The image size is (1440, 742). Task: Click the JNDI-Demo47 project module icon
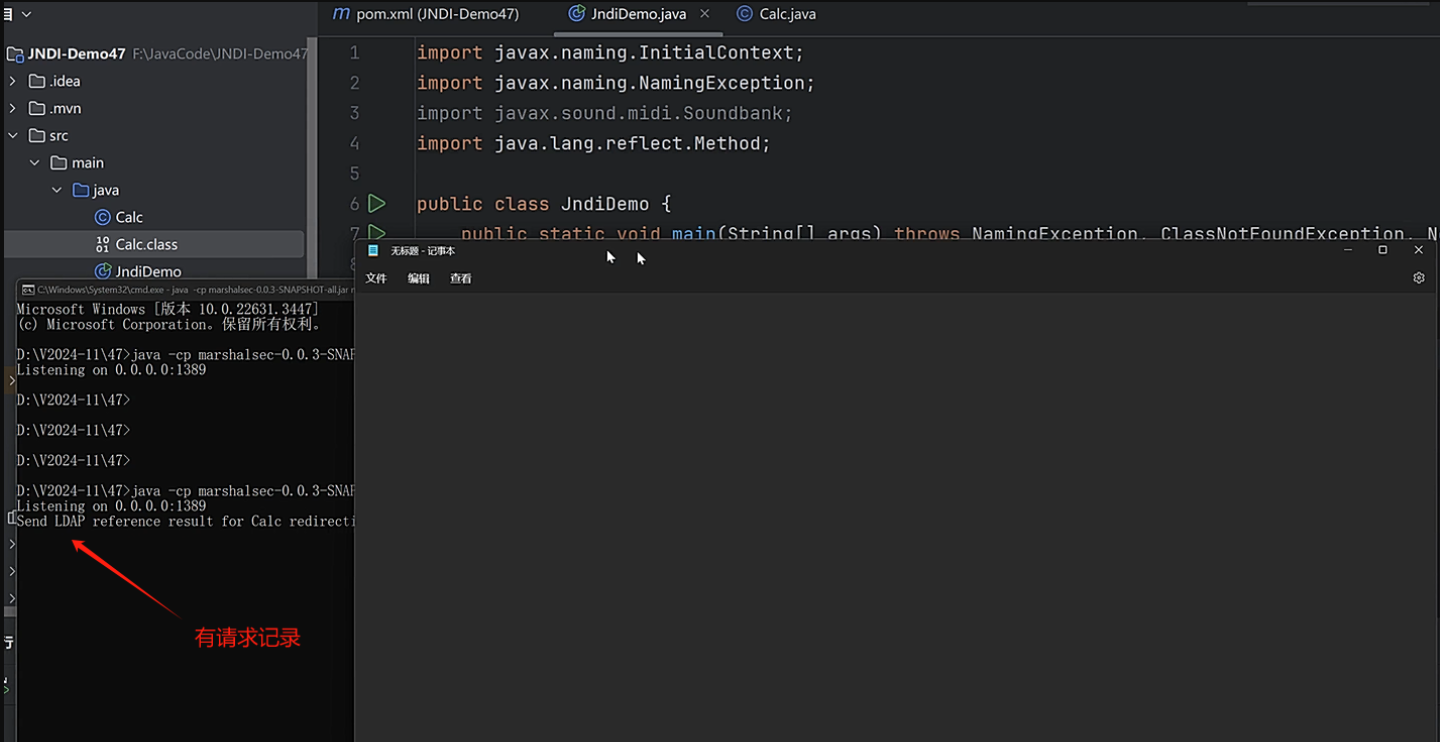(x=15, y=54)
